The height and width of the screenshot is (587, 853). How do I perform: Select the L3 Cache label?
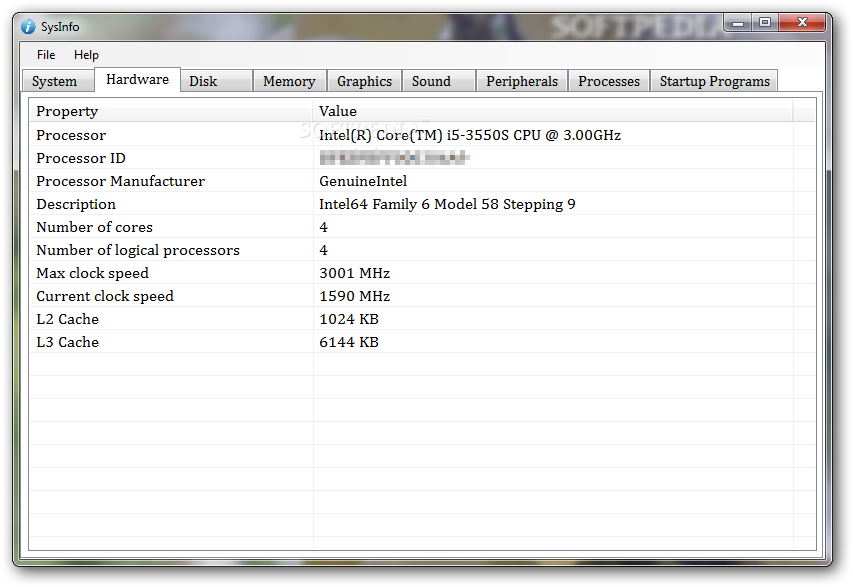(67, 342)
